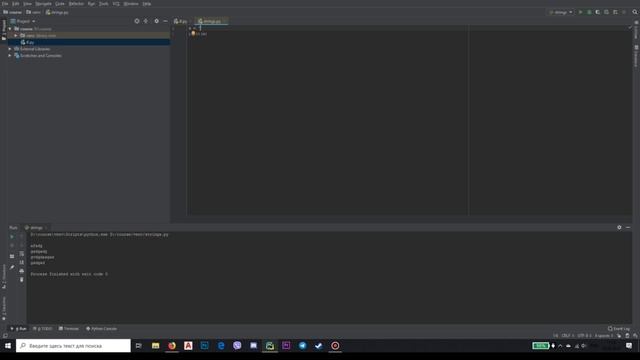Viewport: 640px width, 360px height.
Task: Click the Print icon in Run console toolbar
Action: [x=22, y=271]
